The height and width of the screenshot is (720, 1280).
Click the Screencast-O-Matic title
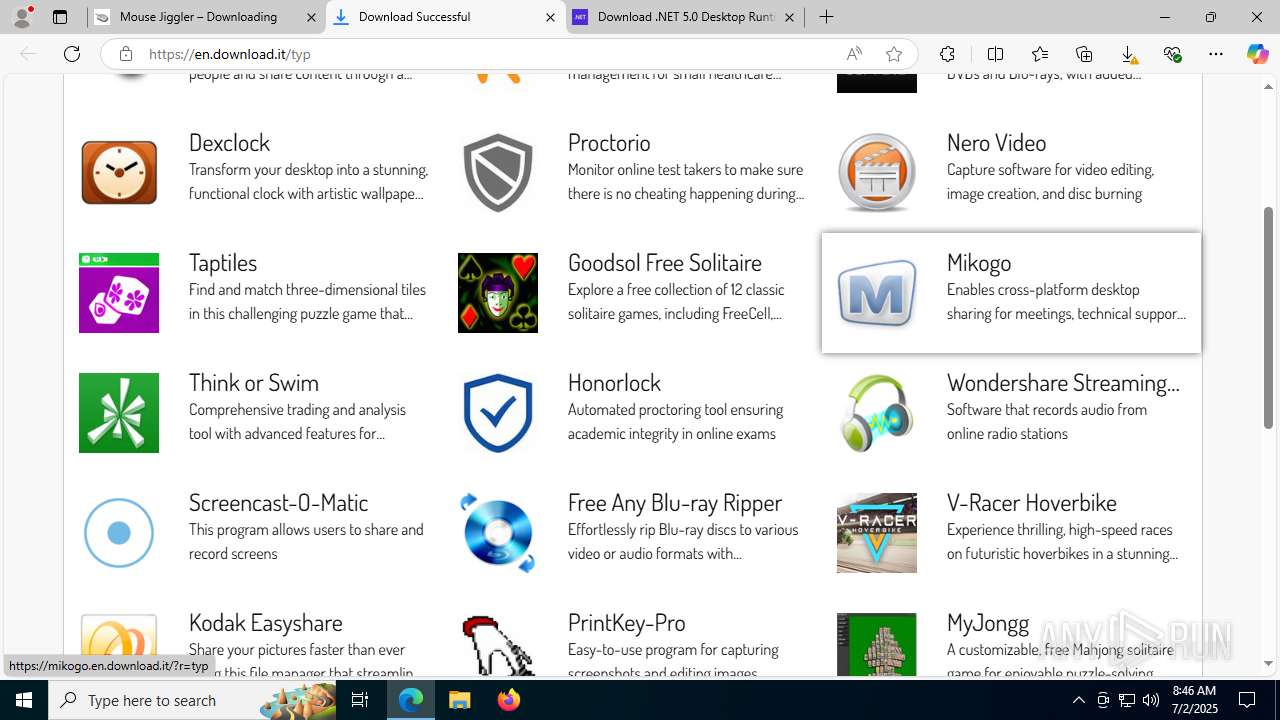(278, 502)
